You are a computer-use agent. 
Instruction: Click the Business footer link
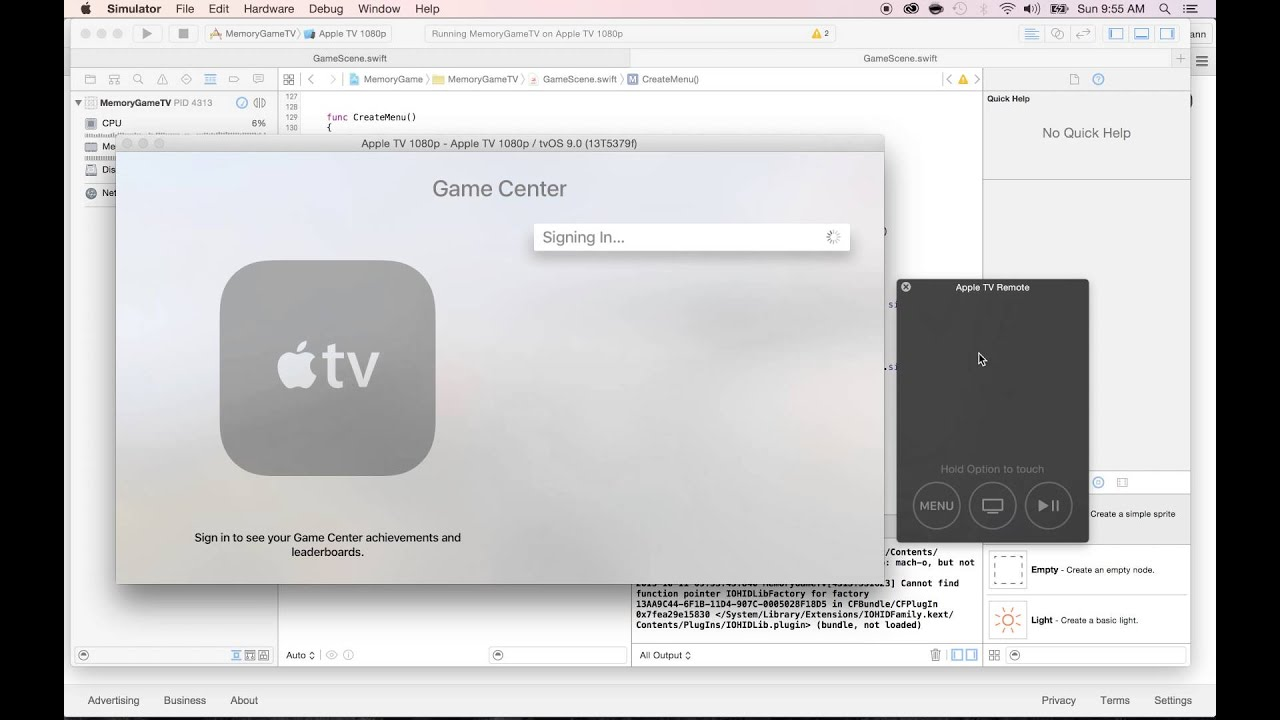point(185,700)
